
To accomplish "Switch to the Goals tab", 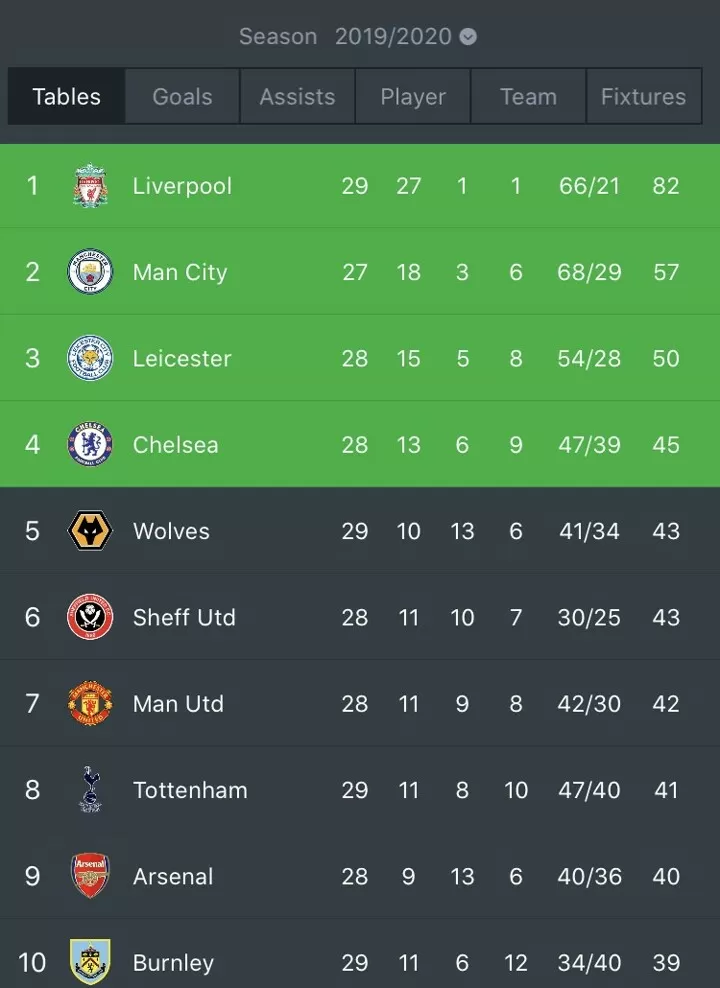I will tap(182, 96).
